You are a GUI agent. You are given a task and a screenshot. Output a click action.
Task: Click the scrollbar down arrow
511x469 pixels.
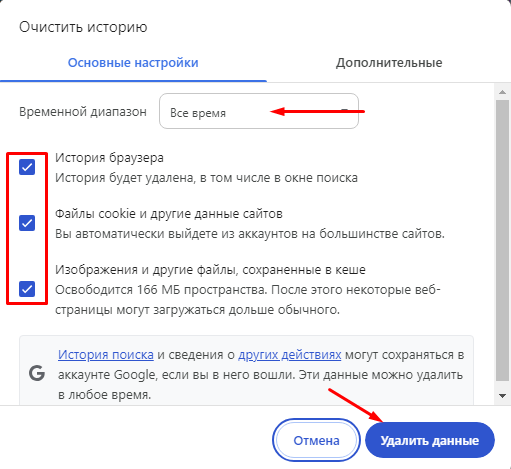(502, 396)
